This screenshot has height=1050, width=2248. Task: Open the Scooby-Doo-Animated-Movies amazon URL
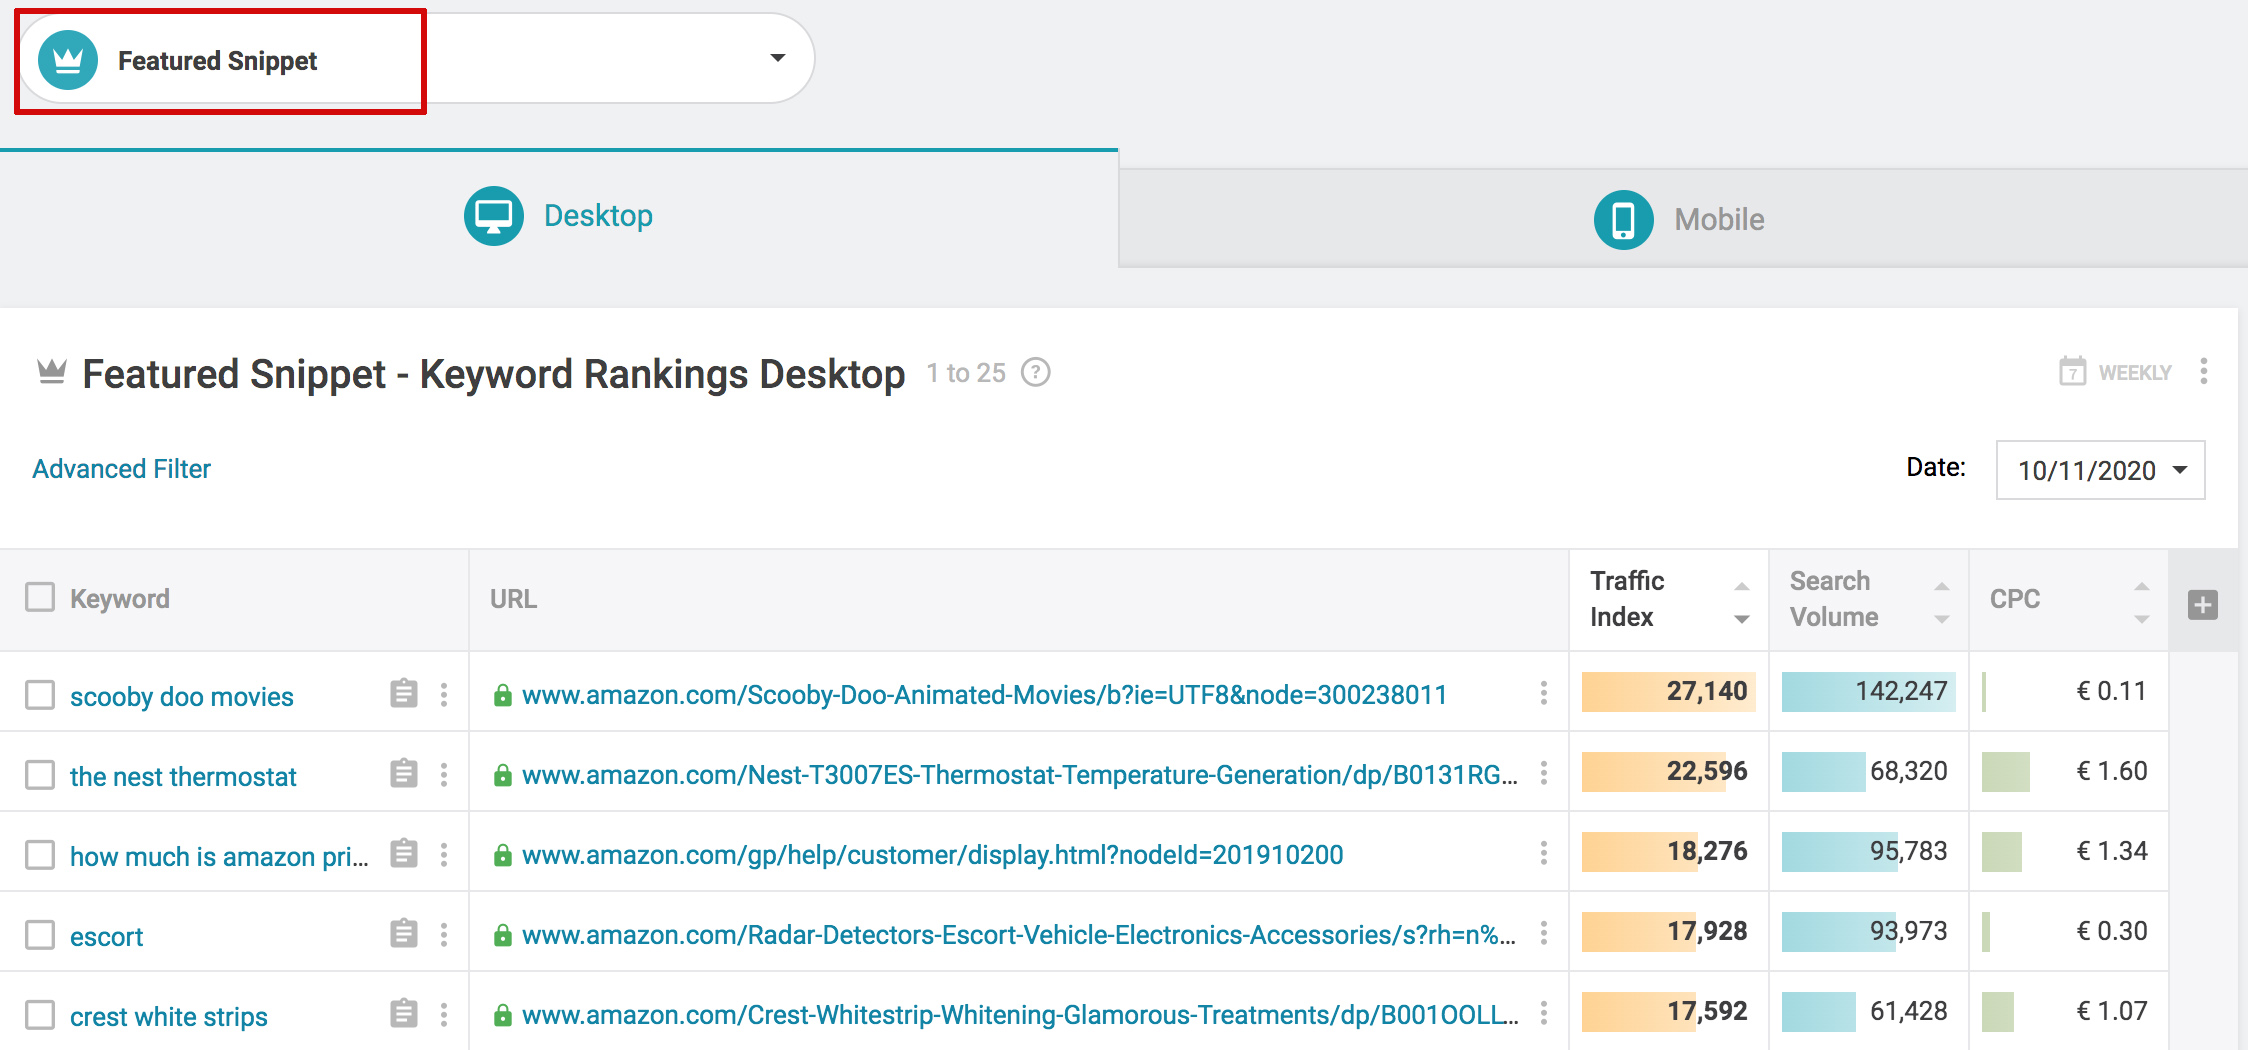tap(985, 695)
